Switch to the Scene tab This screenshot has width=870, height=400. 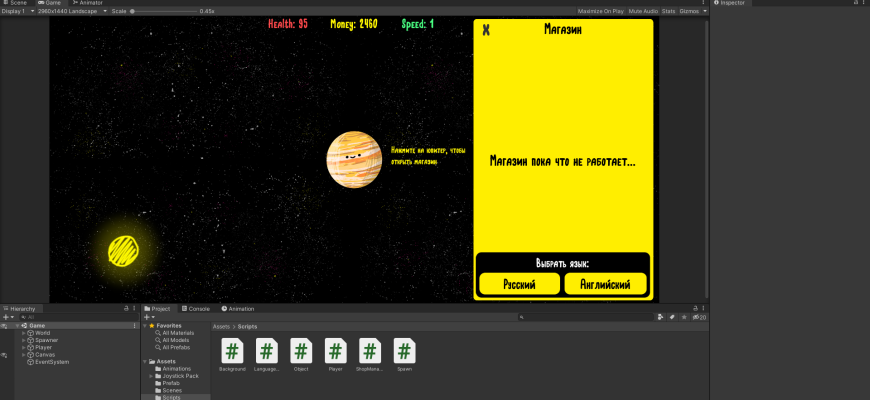[x=17, y=3]
